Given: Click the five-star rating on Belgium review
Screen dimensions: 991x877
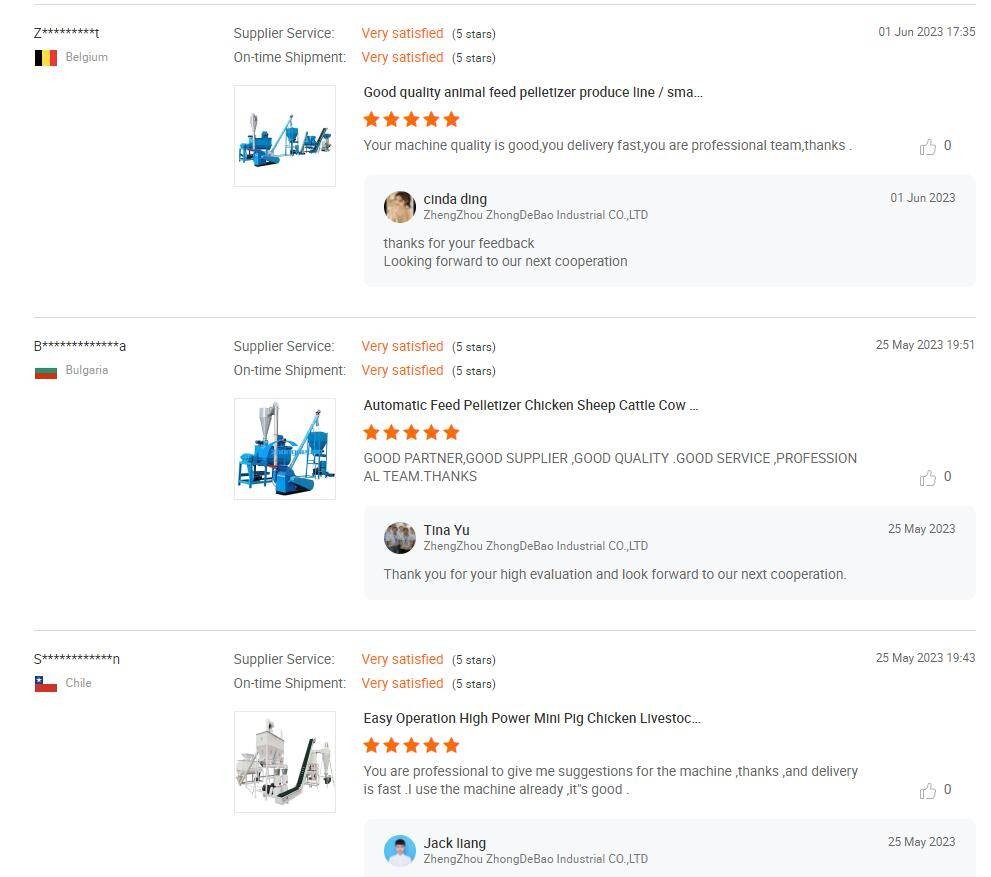Looking at the screenshot, I should click(411, 119).
